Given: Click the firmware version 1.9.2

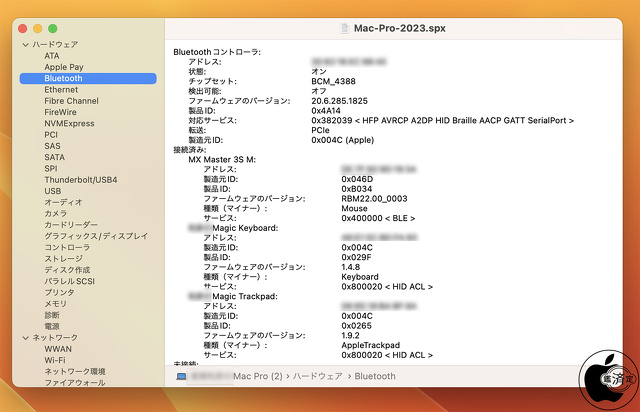Looking at the screenshot, I should 351,335.
